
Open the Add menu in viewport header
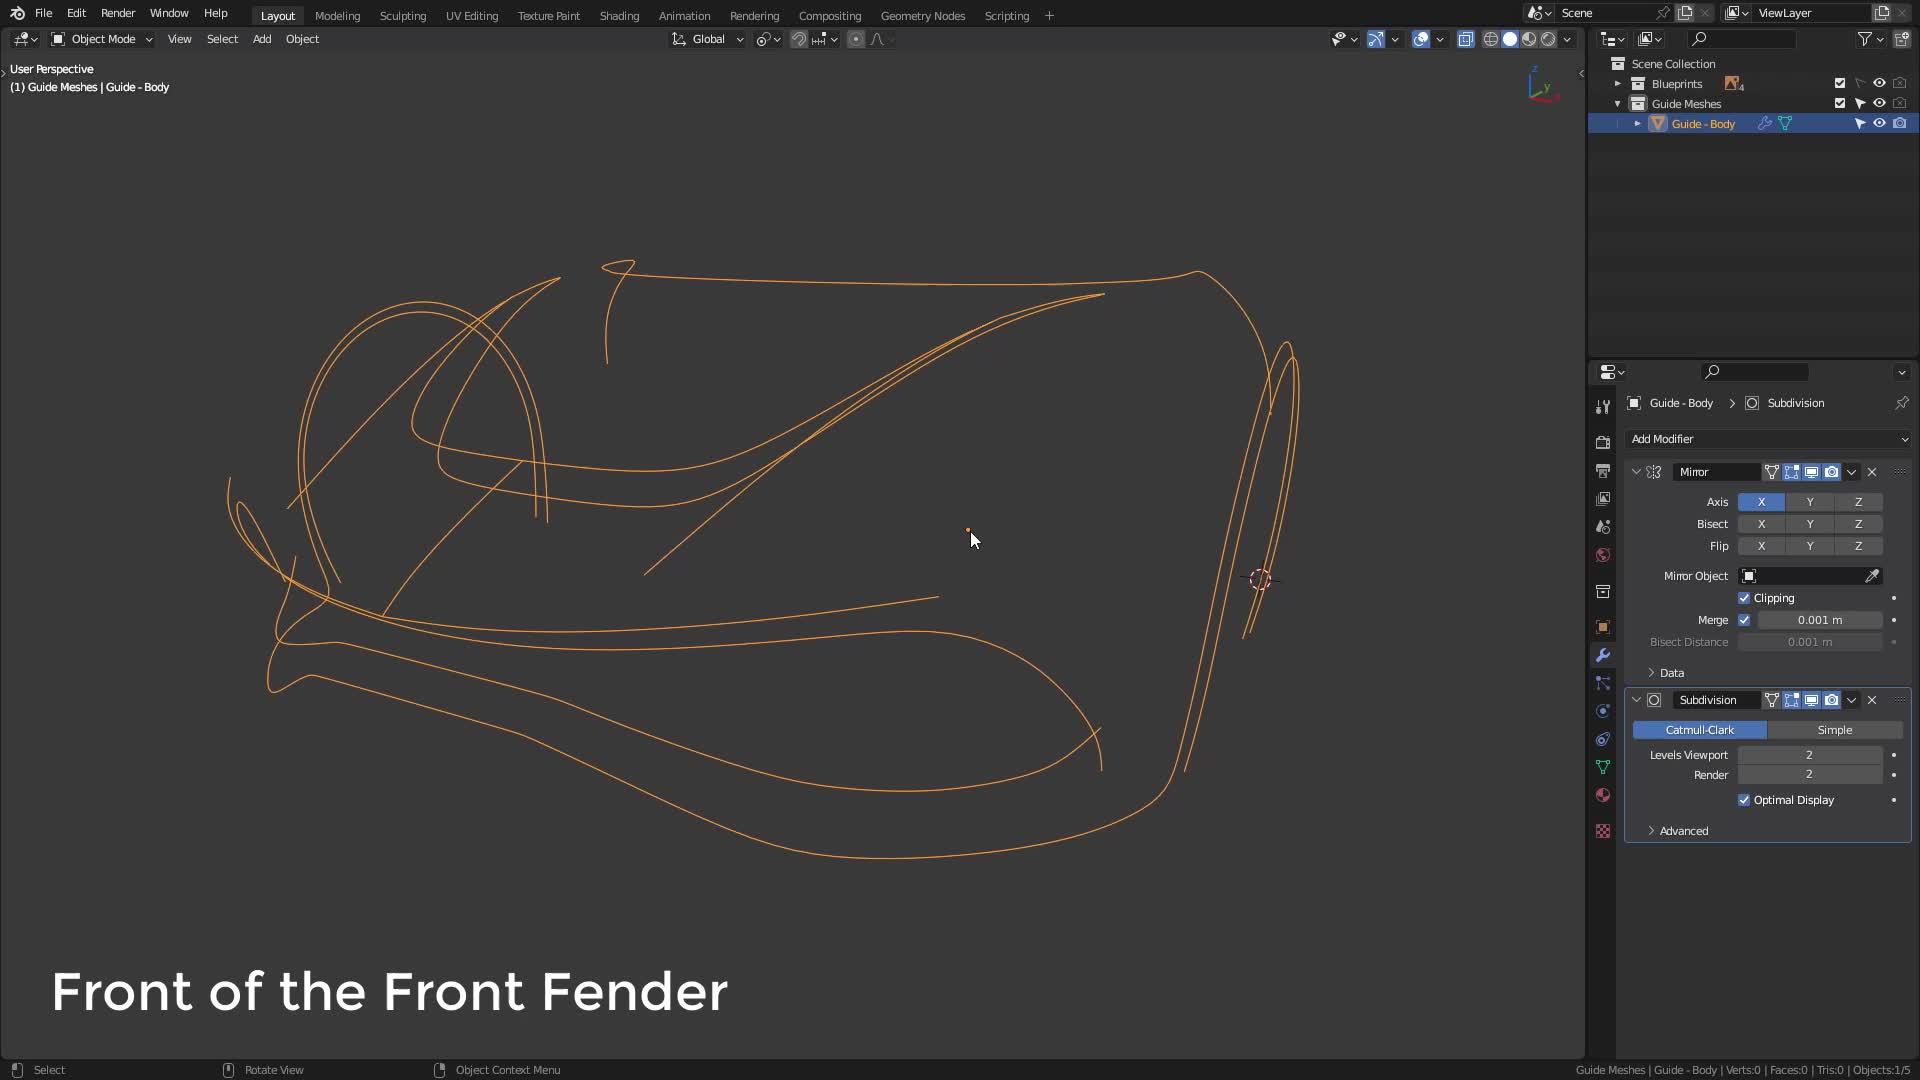click(x=262, y=39)
